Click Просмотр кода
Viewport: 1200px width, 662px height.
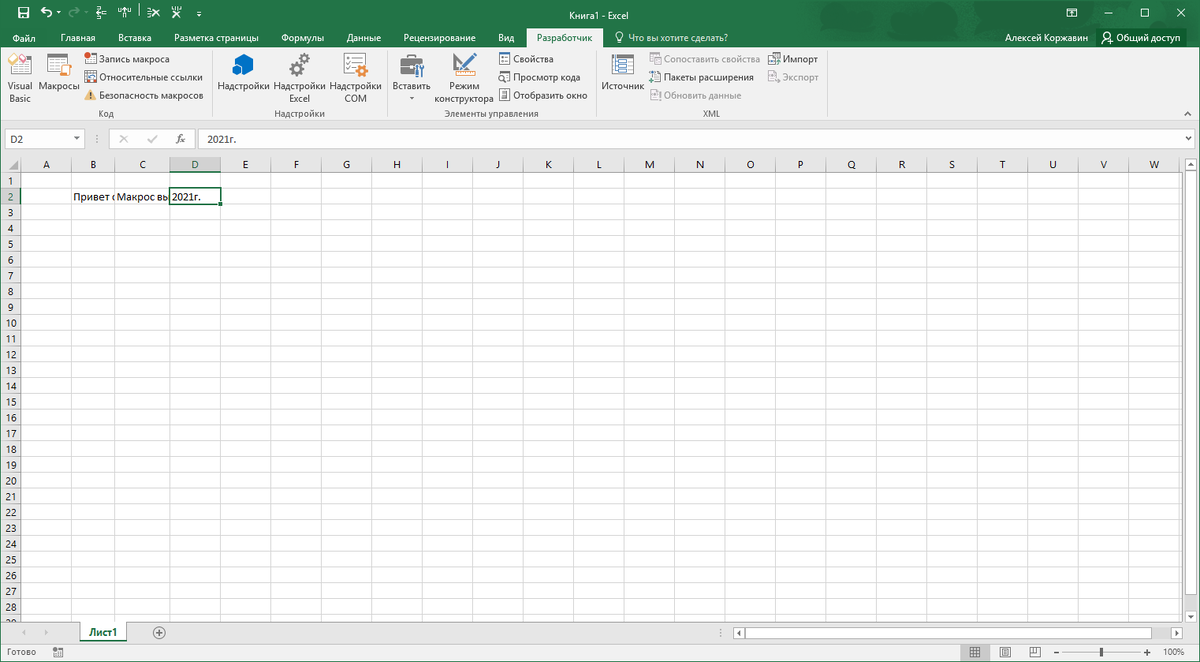539,77
